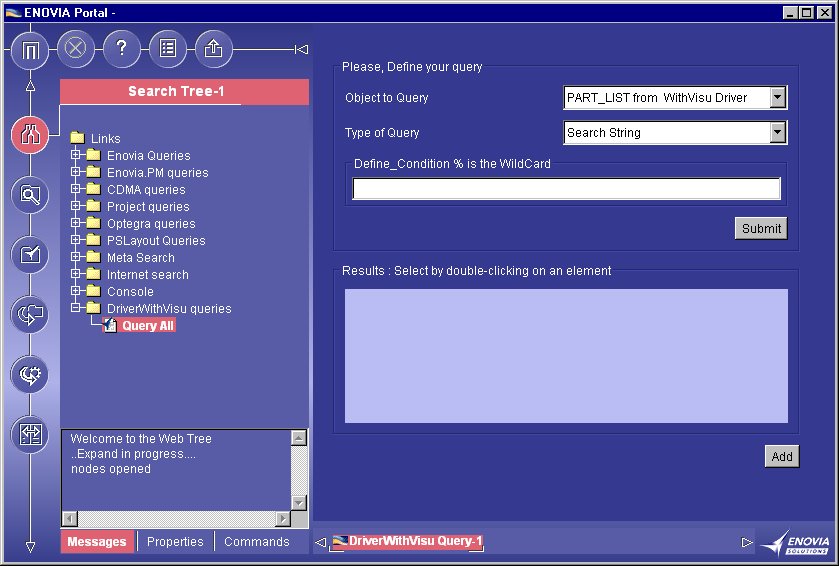The height and width of the screenshot is (566, 839).
Task: Click the list document toolbar icon
Action: click(x=168, y=49)
